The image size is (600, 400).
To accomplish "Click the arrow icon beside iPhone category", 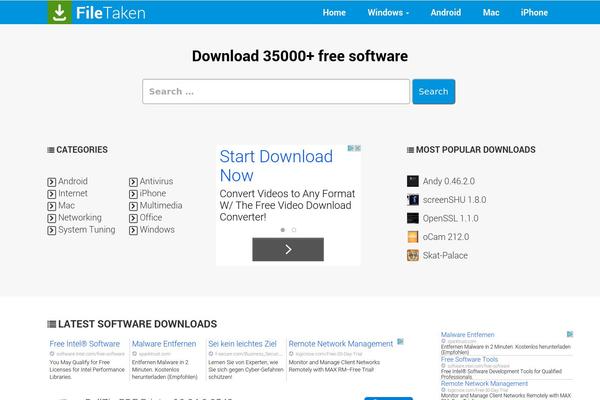I will (133, 194).
